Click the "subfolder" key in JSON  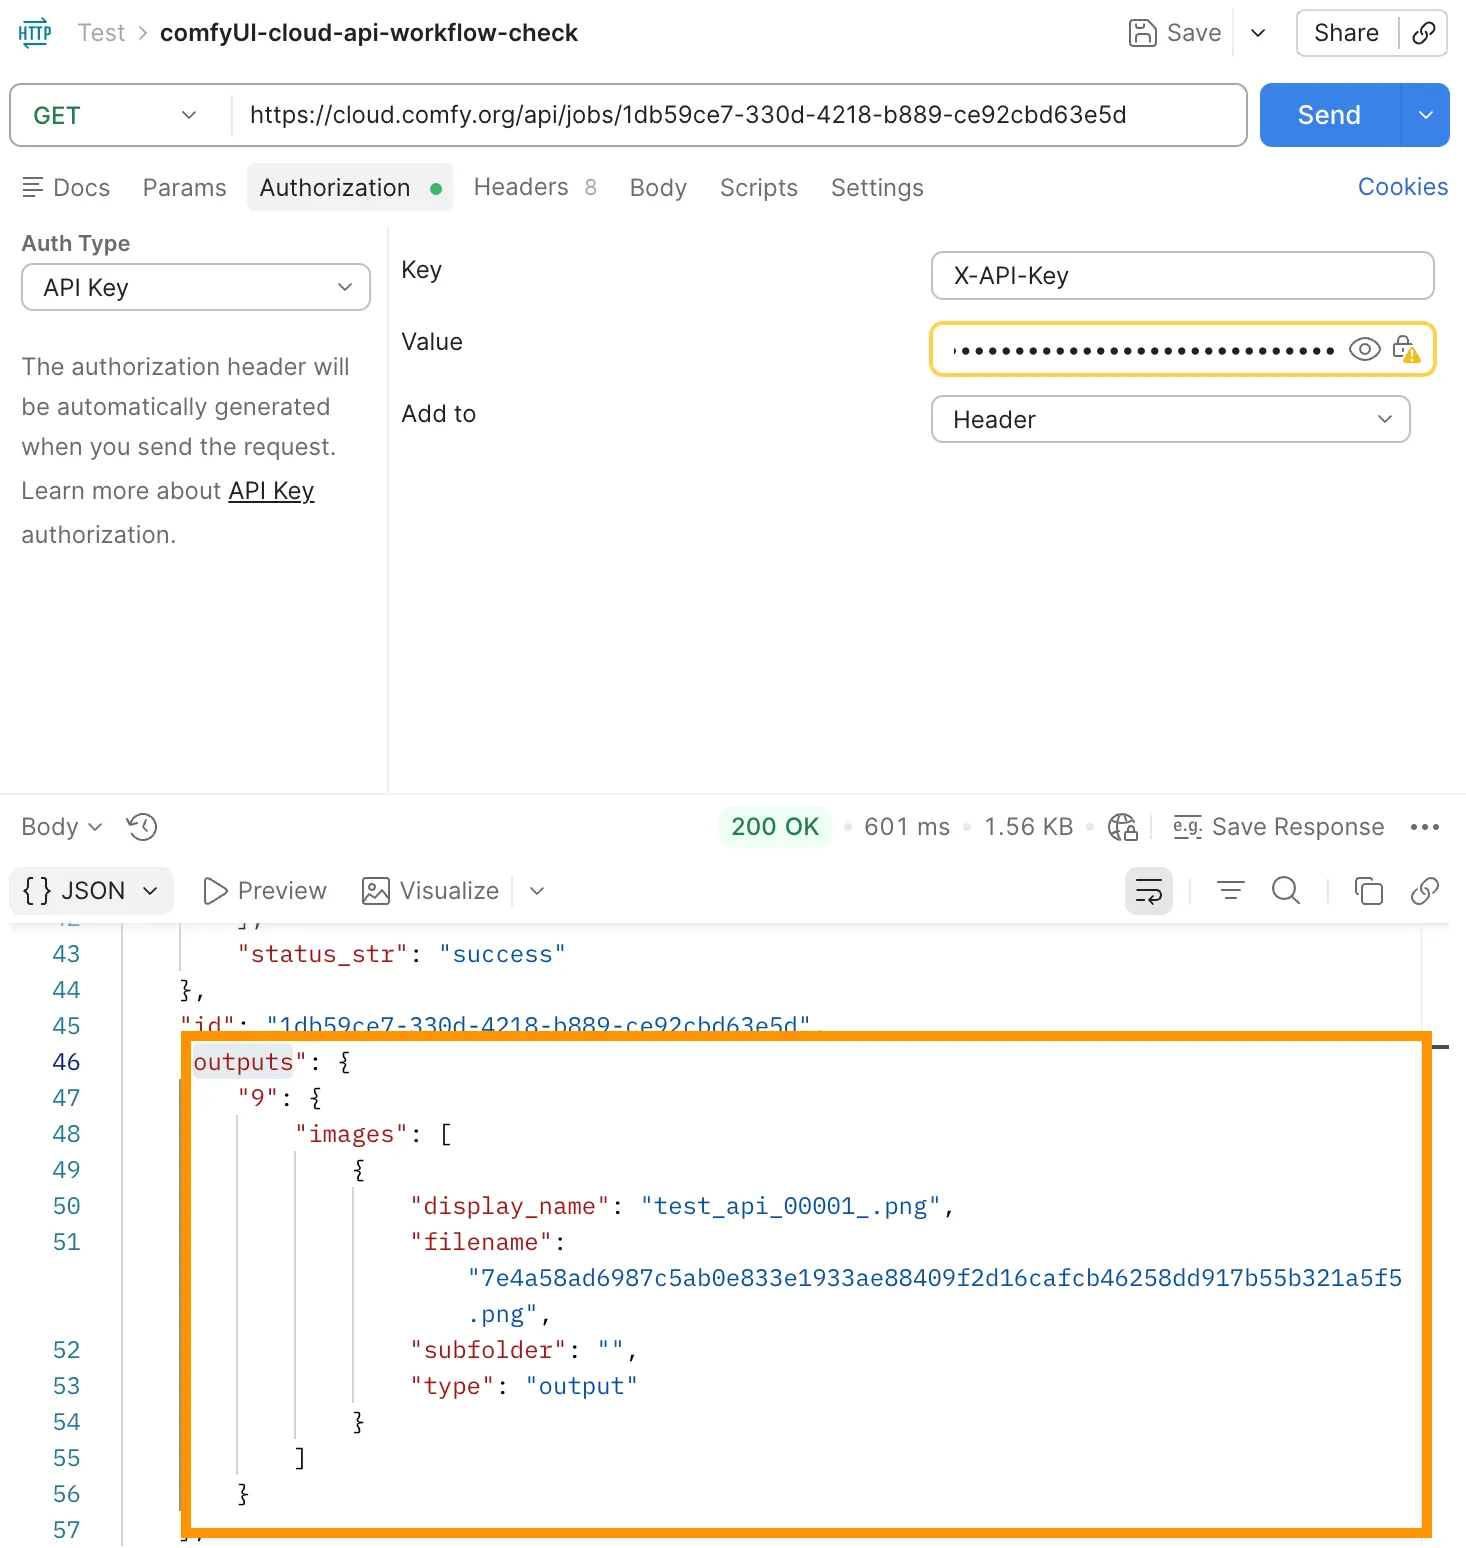pos(489,1350)
